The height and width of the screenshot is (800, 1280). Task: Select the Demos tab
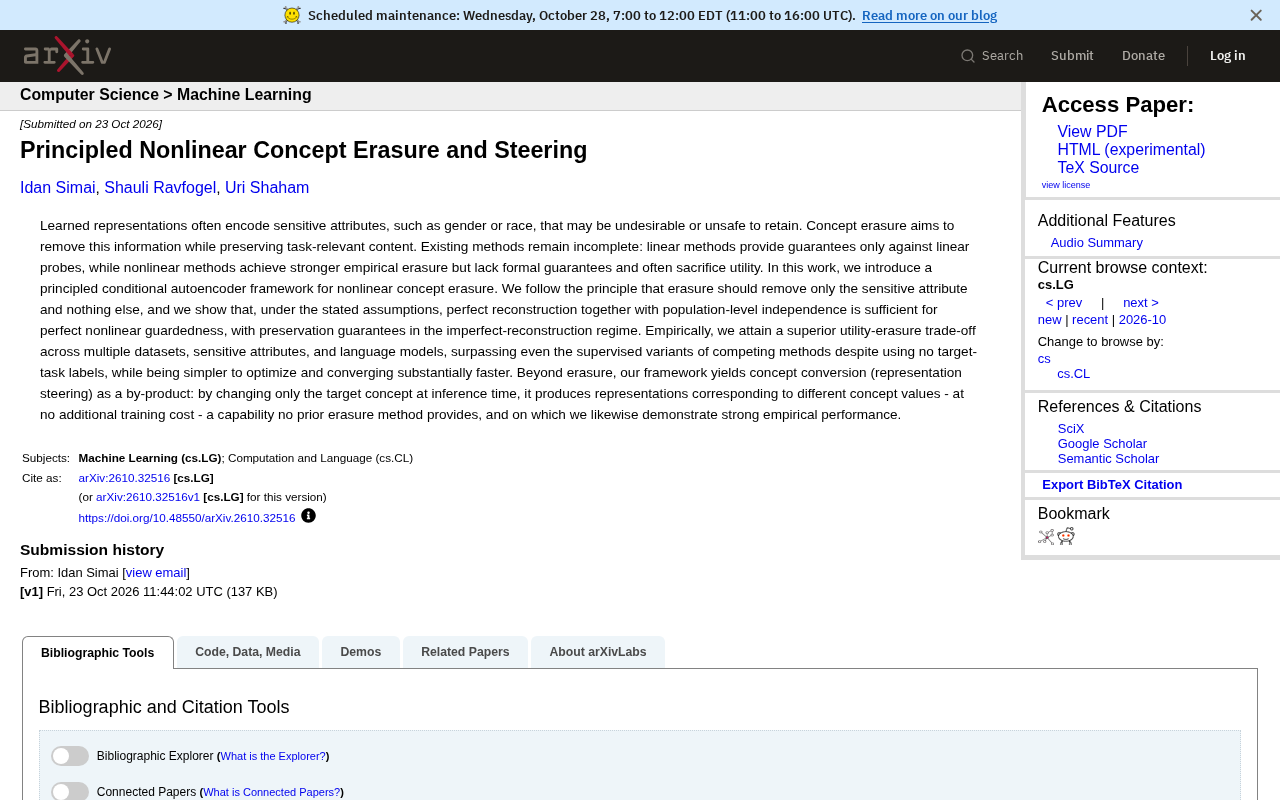(x=361, y=652)
